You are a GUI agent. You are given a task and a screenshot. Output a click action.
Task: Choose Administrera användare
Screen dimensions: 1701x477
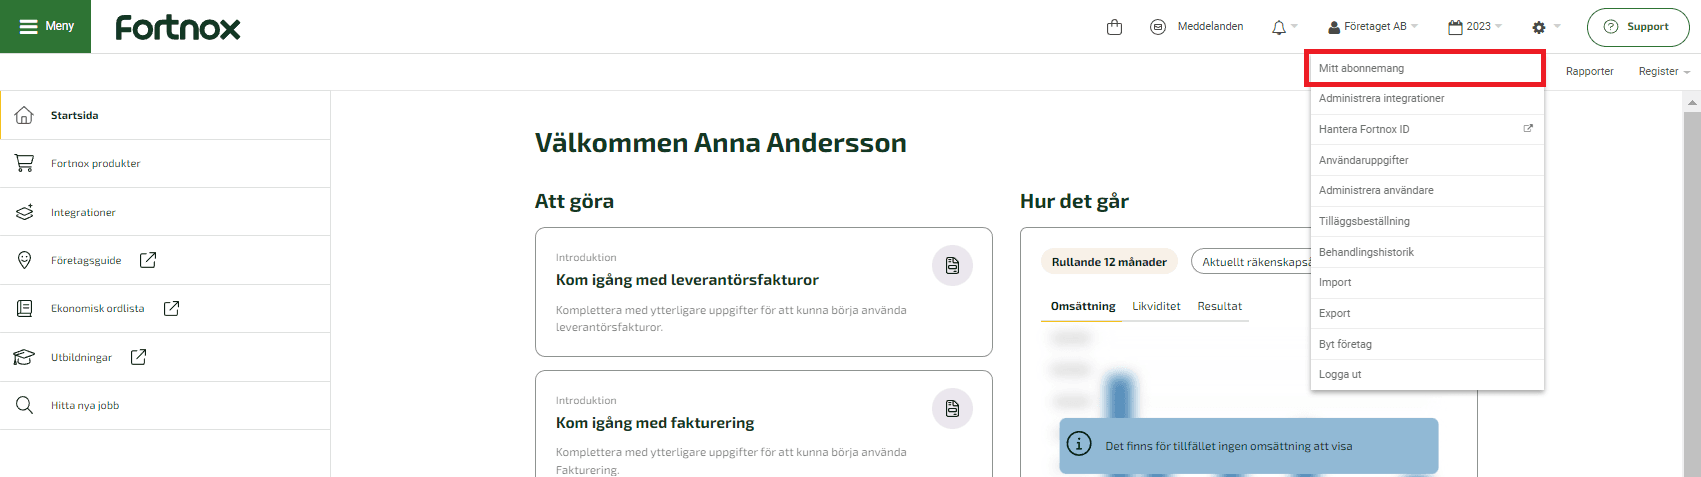point(1427,190)
